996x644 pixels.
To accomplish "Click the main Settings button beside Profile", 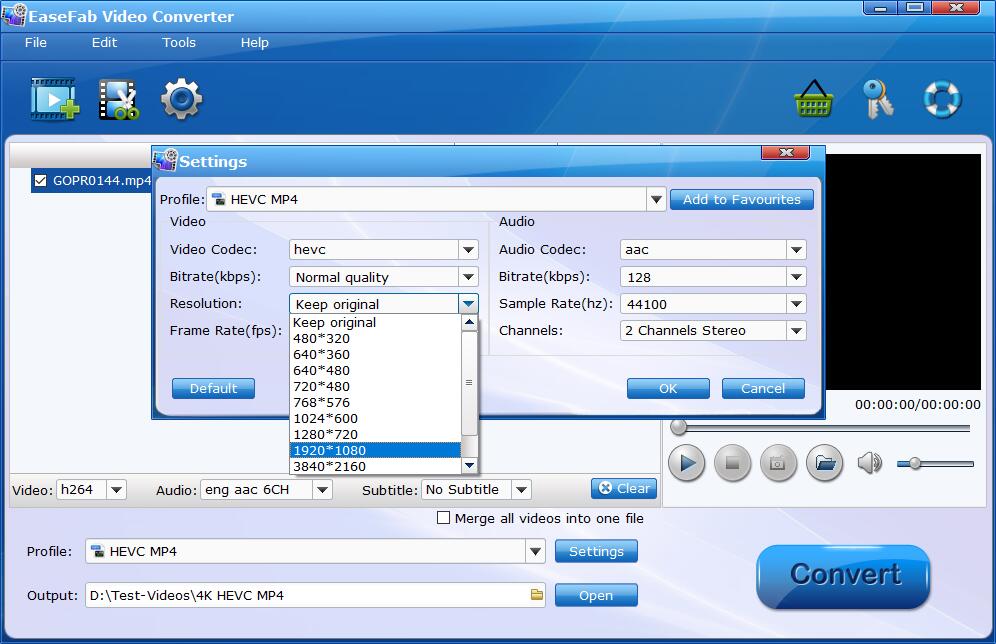I will click(x=596, y=551).
